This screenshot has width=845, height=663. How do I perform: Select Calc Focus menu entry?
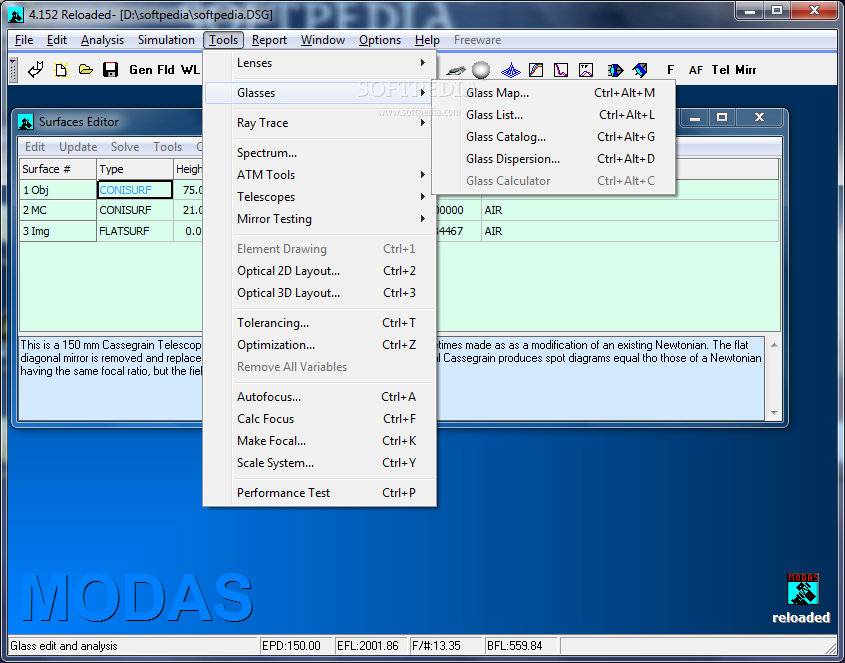[320, 419]
